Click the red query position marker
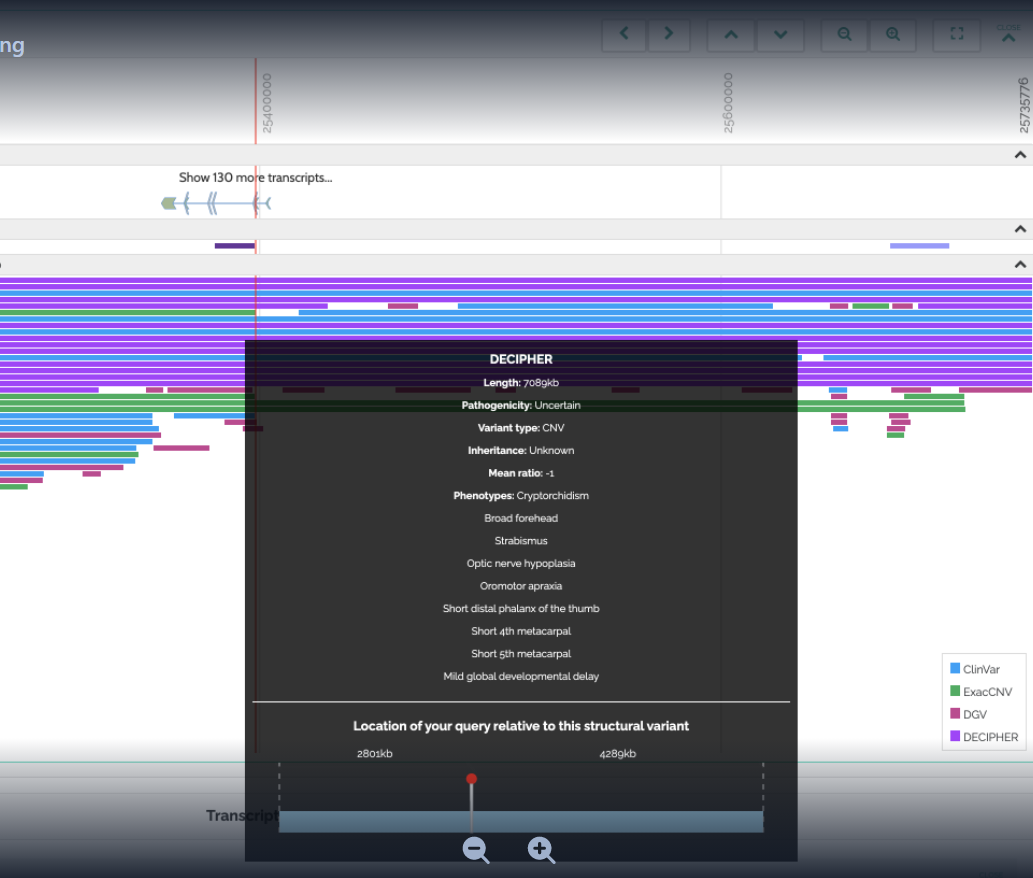The width and height of the screenshot is (1033, 878). (471, 779)
